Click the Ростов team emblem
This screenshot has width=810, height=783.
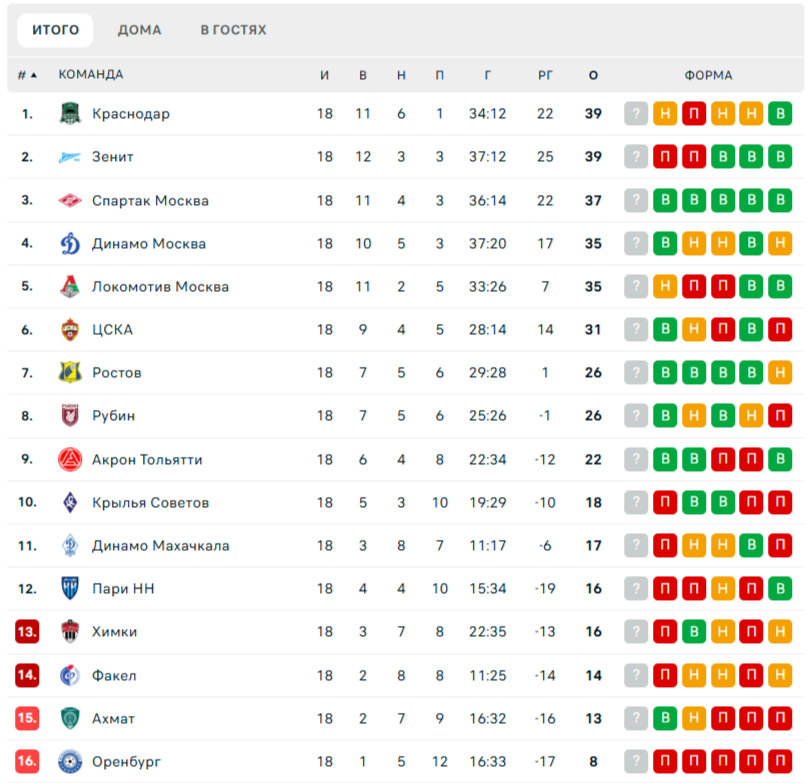tap(70, 372)
